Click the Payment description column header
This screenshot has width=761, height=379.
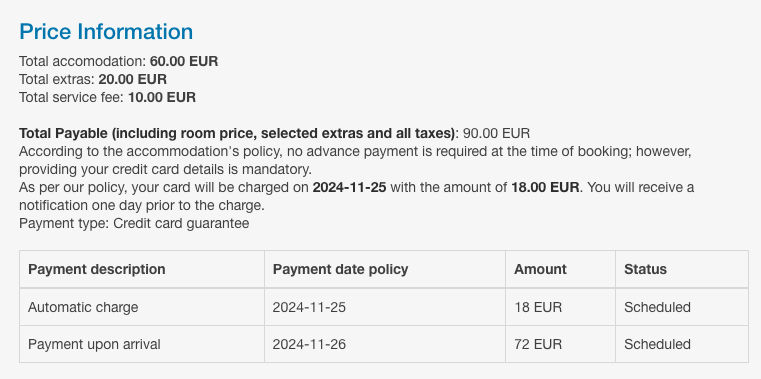point(142,269)
